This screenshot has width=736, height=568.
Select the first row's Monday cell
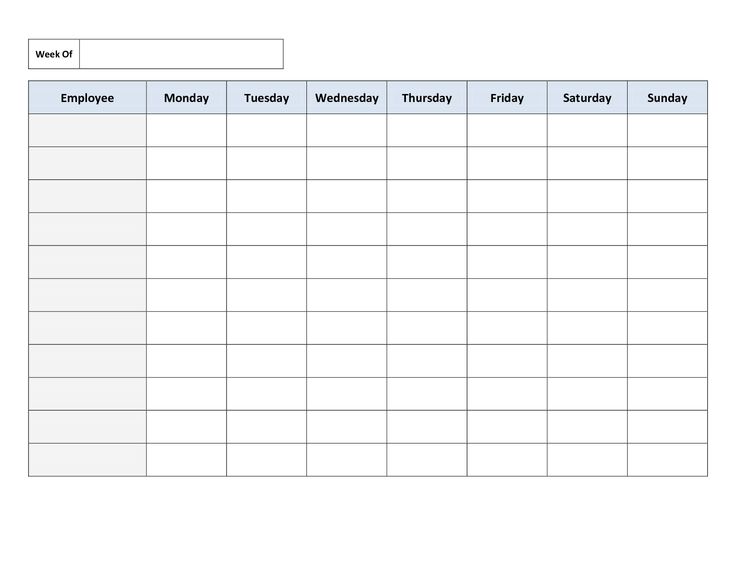tap(186, 130)
